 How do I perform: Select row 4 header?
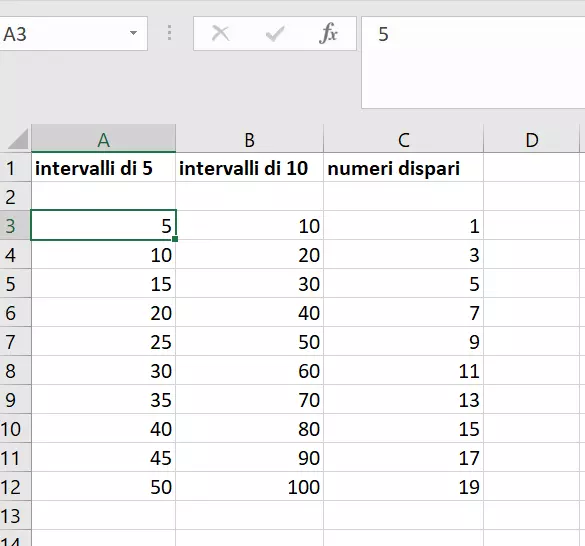point(15,255)
